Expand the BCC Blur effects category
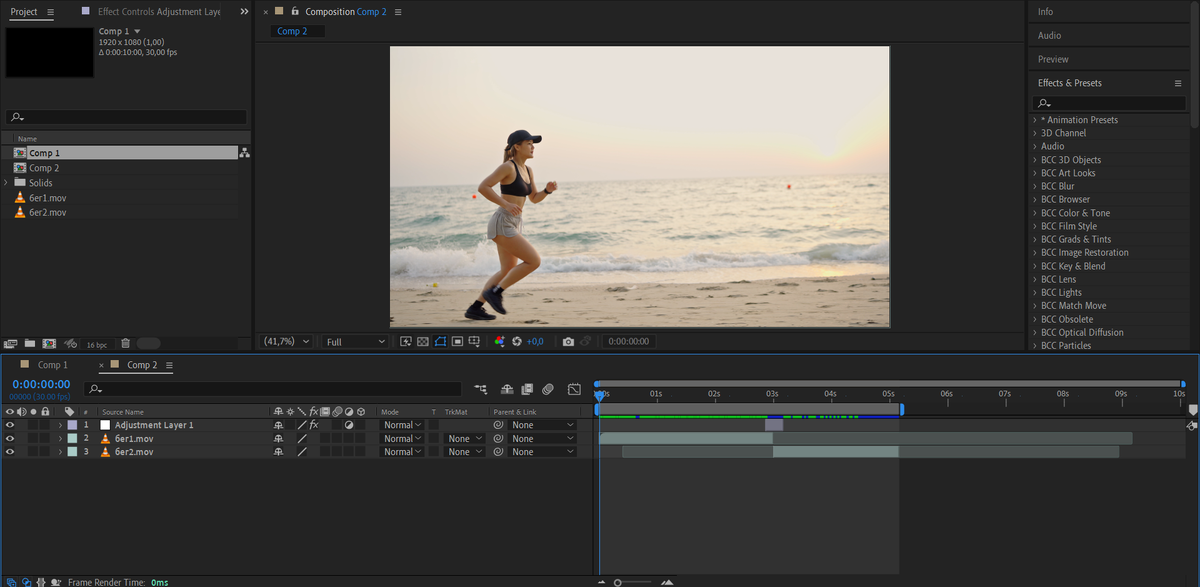The height and width of the screenshot is (587, 1200). pyautogui.click(x=1035, y=186)
